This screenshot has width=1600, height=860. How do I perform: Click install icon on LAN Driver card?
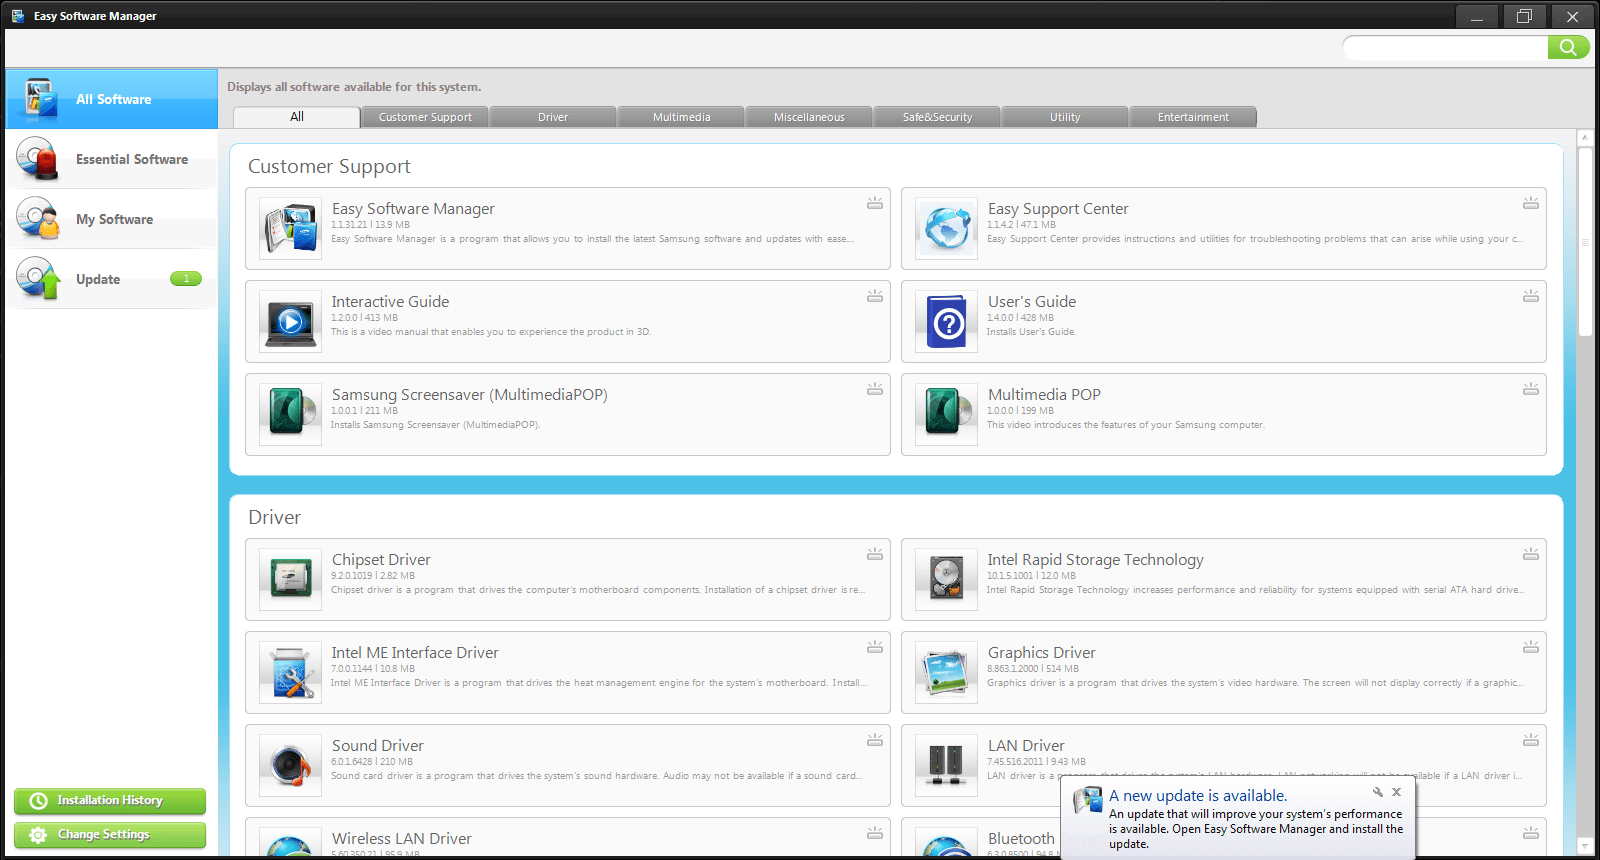(x=1531, y=740)
